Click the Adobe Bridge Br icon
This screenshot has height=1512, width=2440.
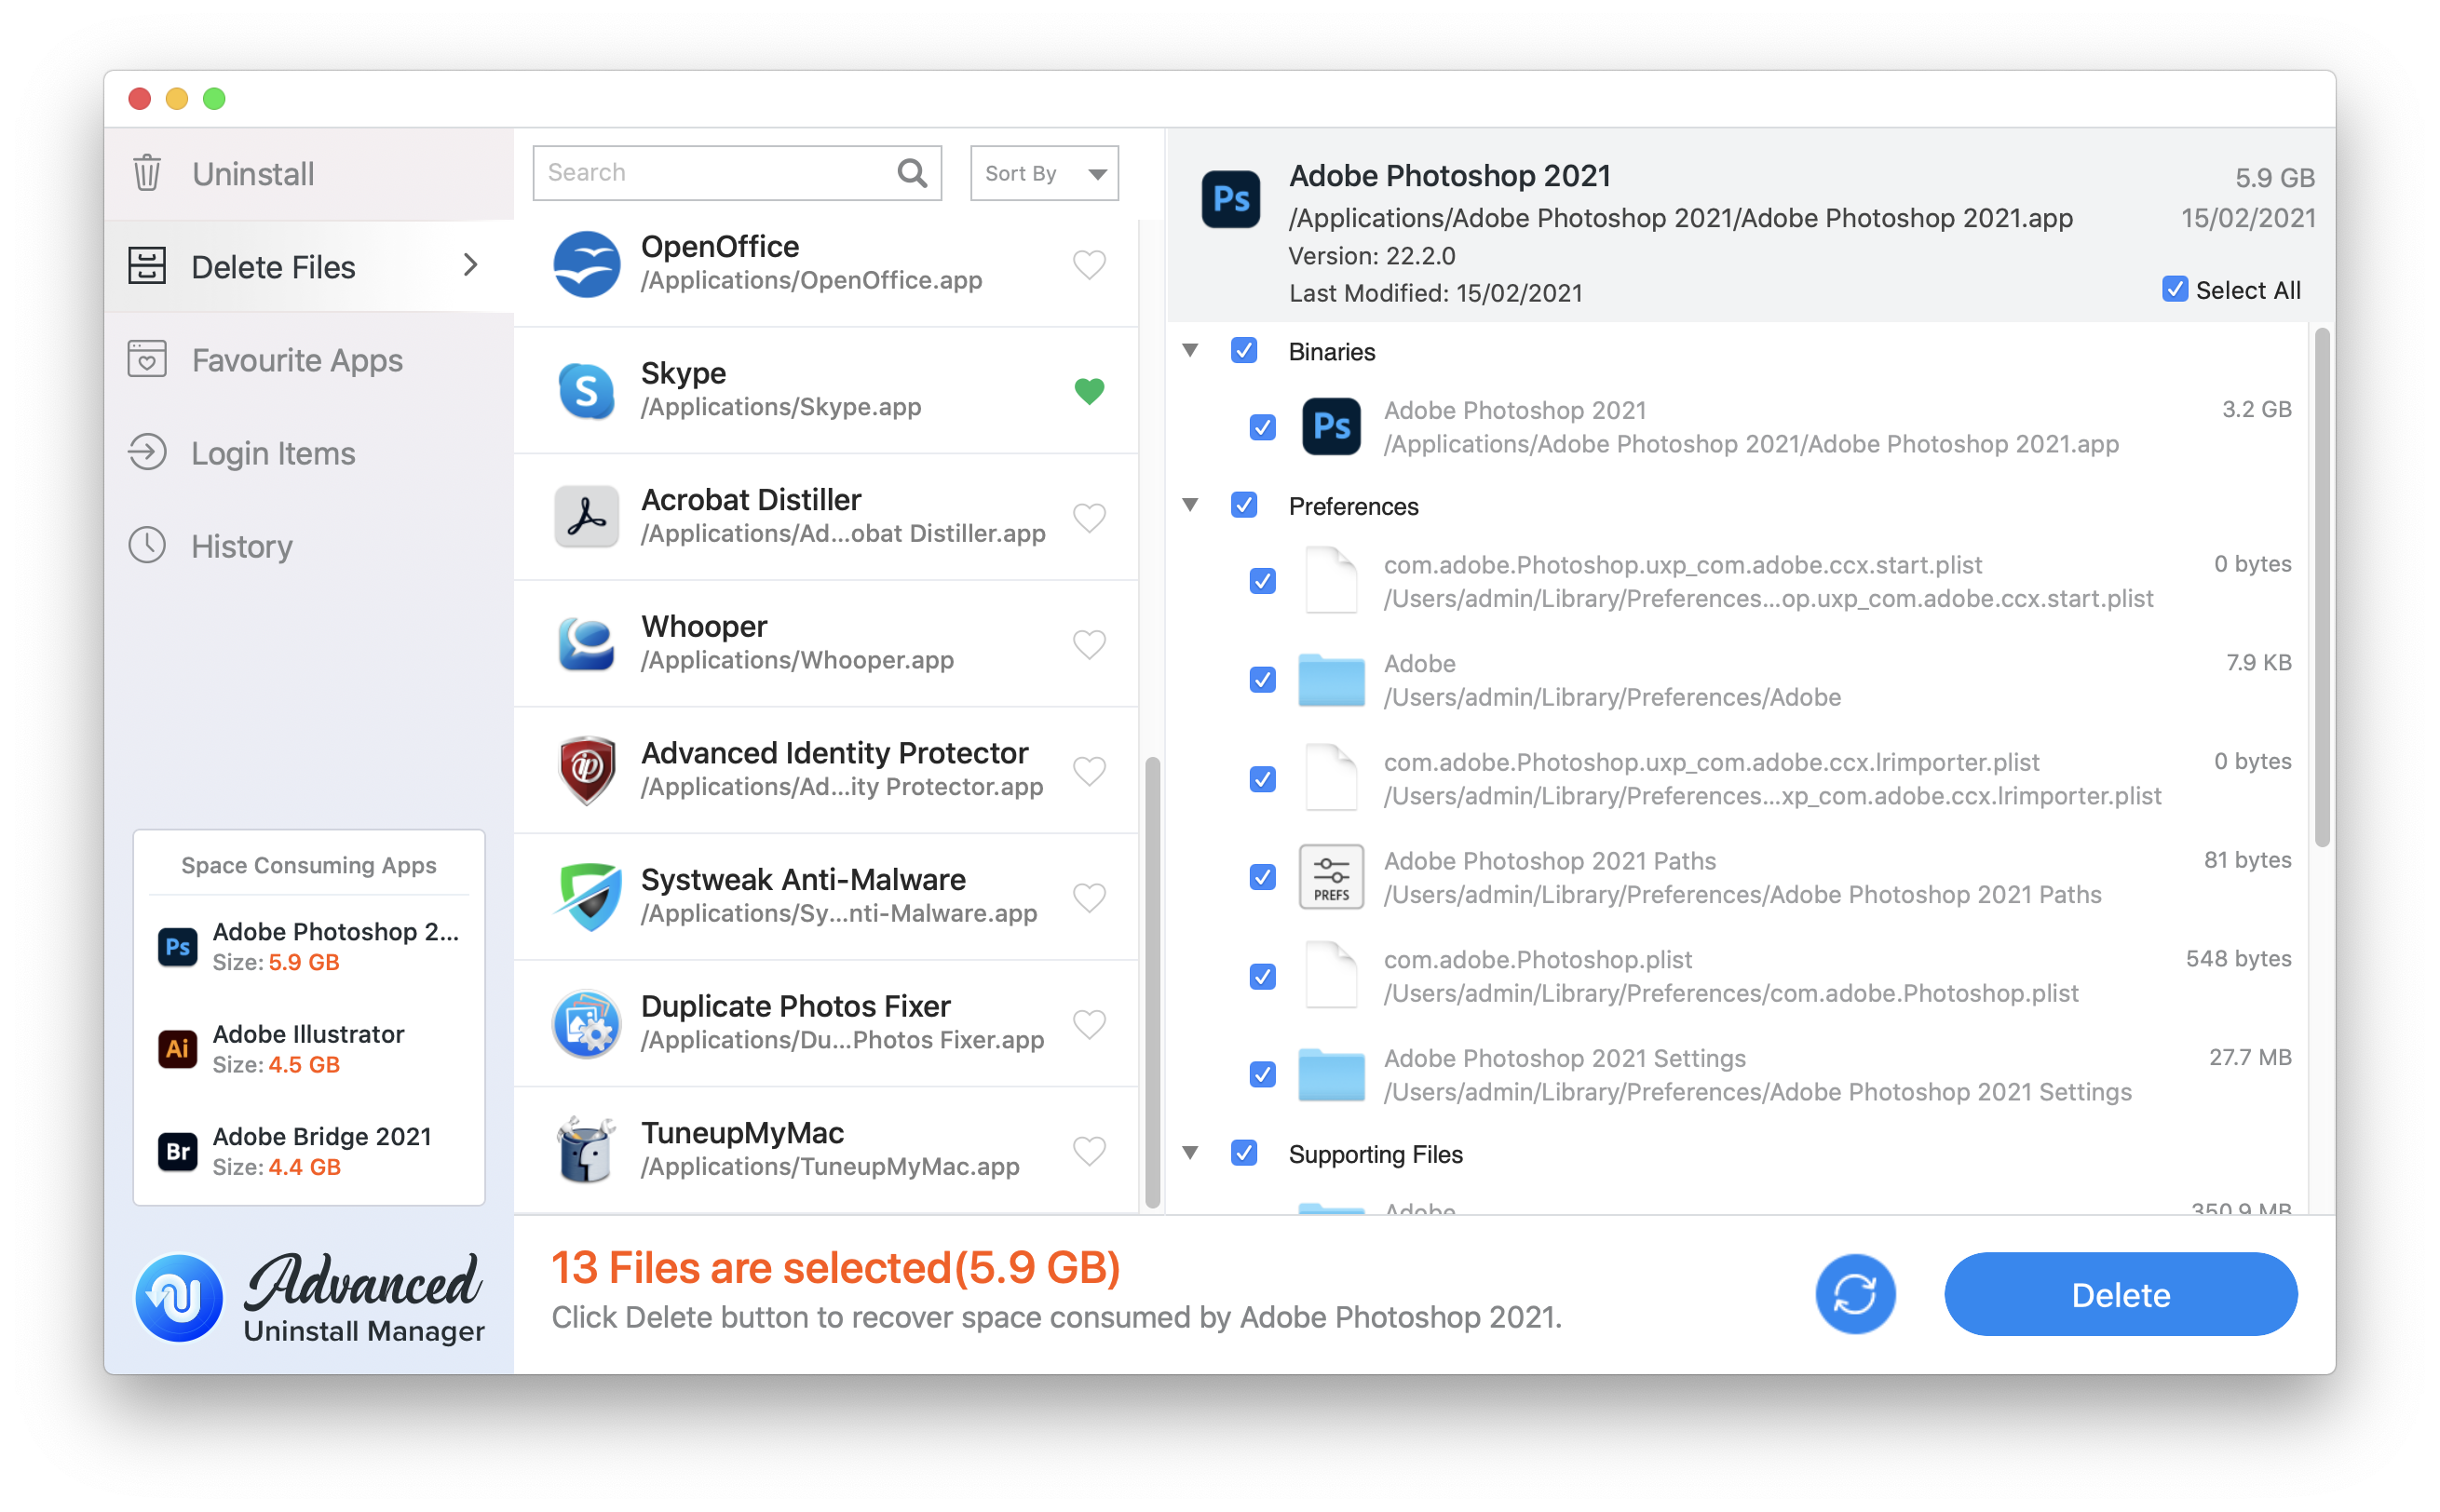pyautogui.click(x=178, y=1151)
